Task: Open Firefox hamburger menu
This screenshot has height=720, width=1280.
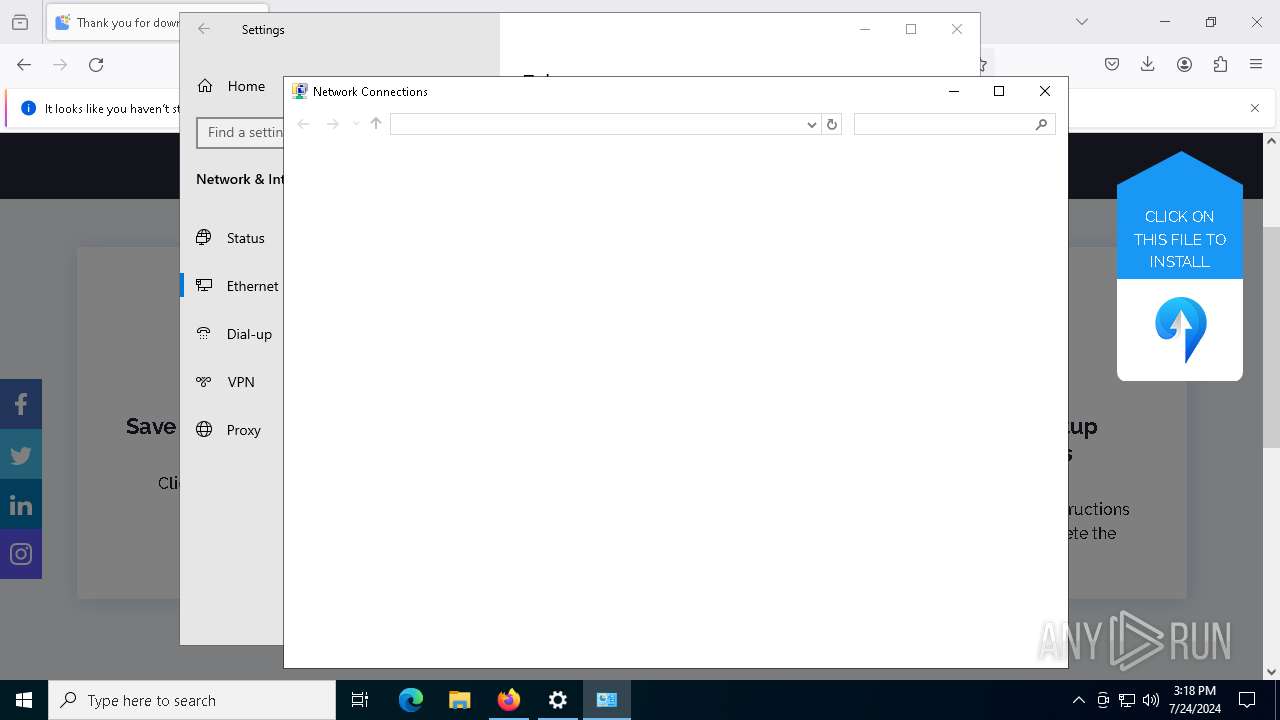Action: pyautogui.click(x=1256, y=64)
